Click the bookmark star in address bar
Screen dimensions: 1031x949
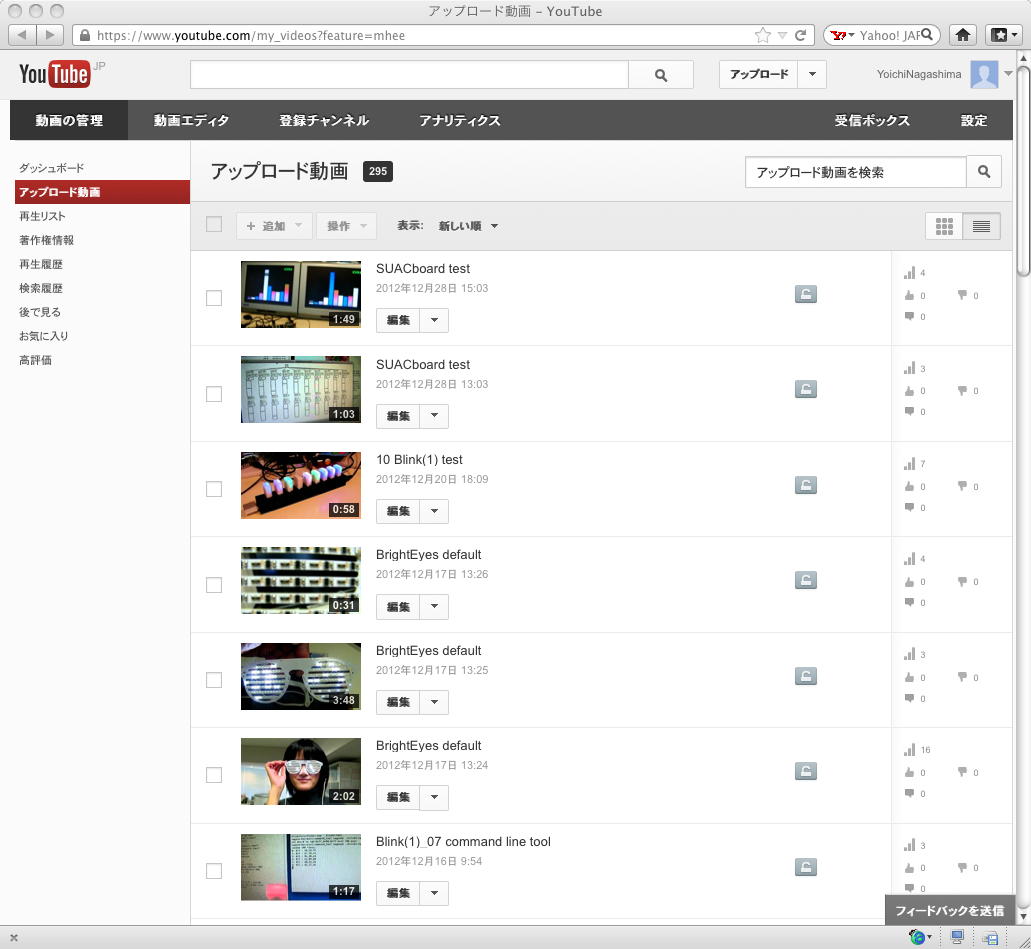(763, 36)
